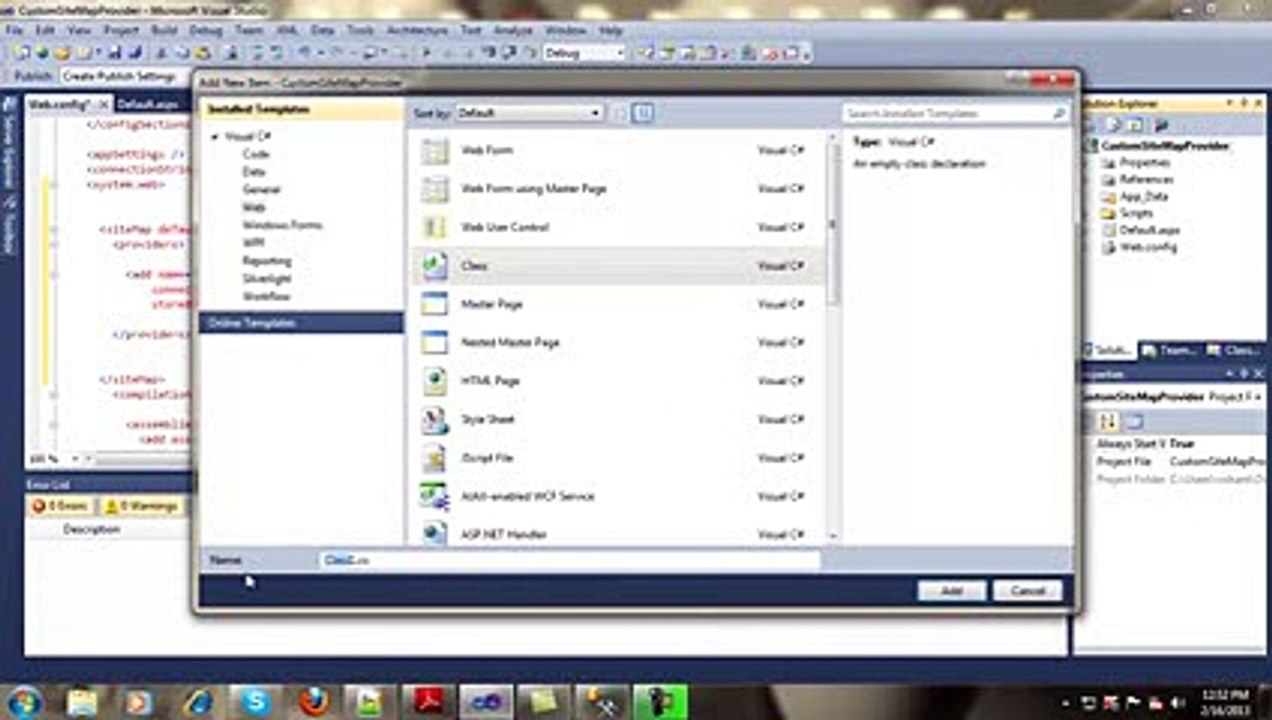Click the search magnifier icon in the Add New Item dialog
Image resolution: width=1272 pixels, height=720 pixels.
tap(1059, 114)
